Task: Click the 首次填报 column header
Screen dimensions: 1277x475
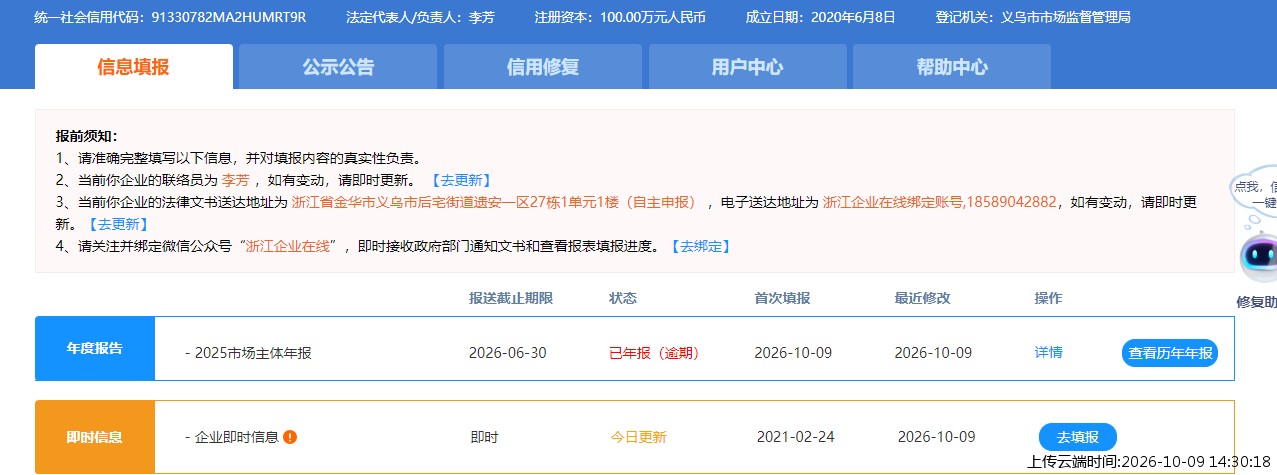Action: (782, 298)
